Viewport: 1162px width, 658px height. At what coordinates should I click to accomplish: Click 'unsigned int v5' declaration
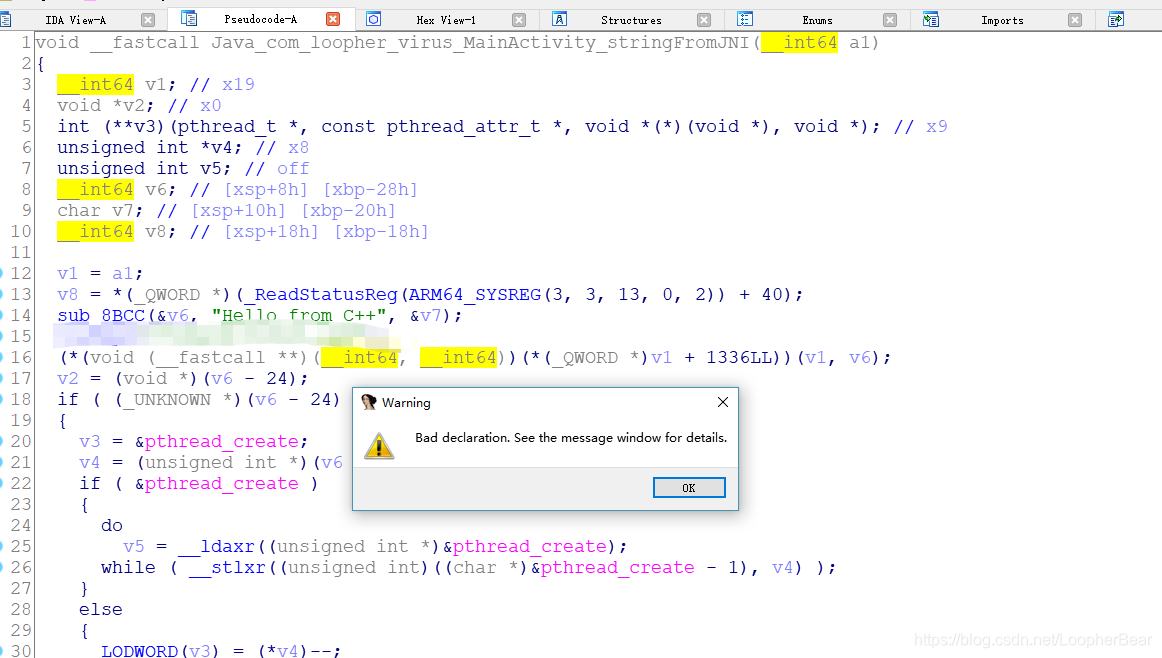coord(139,168)
